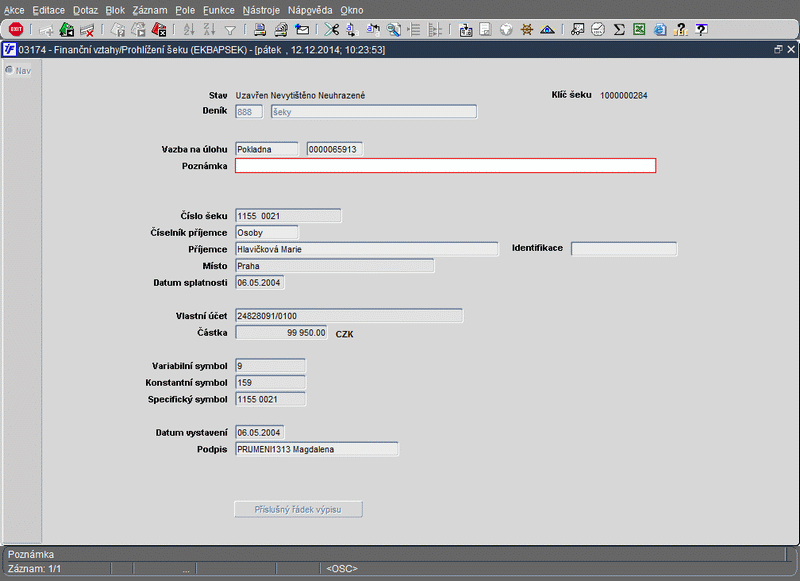Viewport: 800px width, 581px height.
Task: Click the Variabilní symbol field
Action: 270,366
